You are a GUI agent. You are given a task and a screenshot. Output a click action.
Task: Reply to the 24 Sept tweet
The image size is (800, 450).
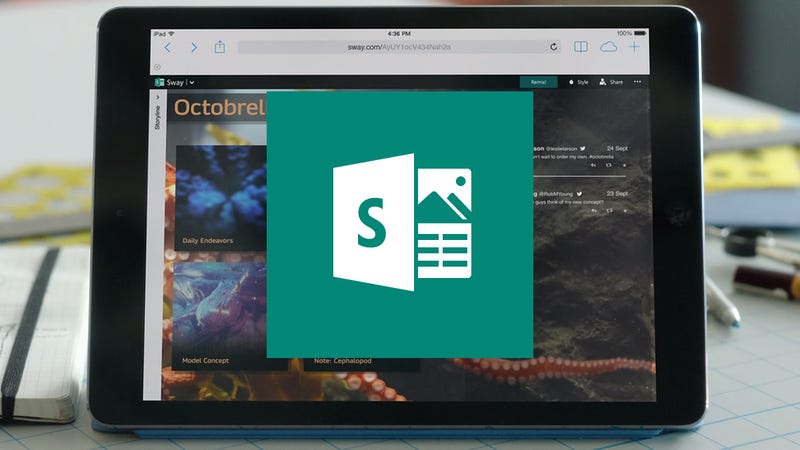click(x=593, y=165)
